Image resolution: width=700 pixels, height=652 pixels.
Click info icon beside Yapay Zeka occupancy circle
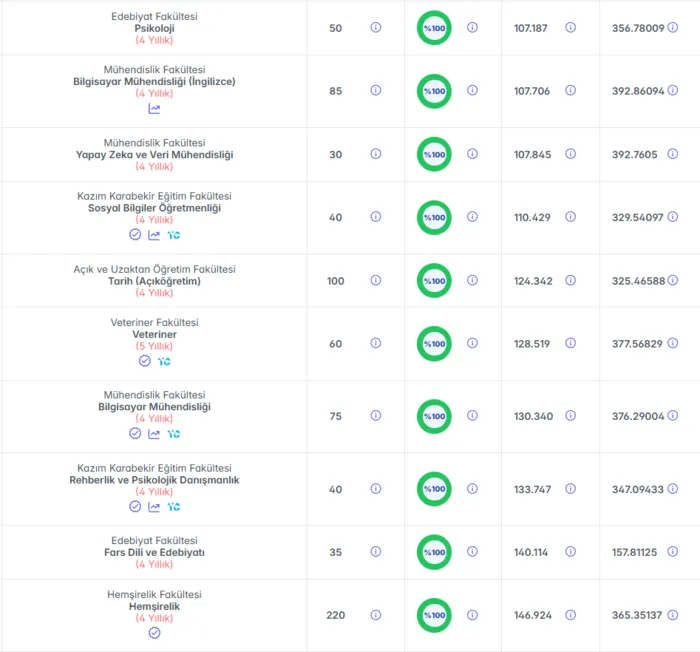coord(472,154)
